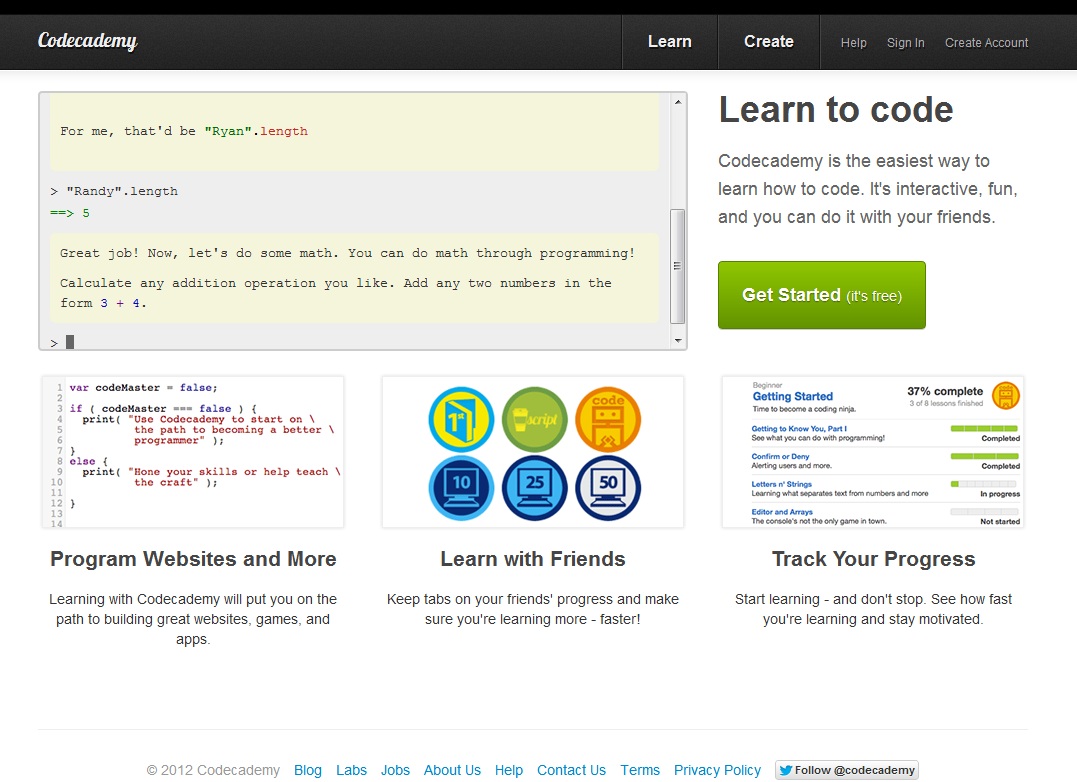
Task: Open the Sign In link
Action: pyautogui.click(x=905, y=43)
